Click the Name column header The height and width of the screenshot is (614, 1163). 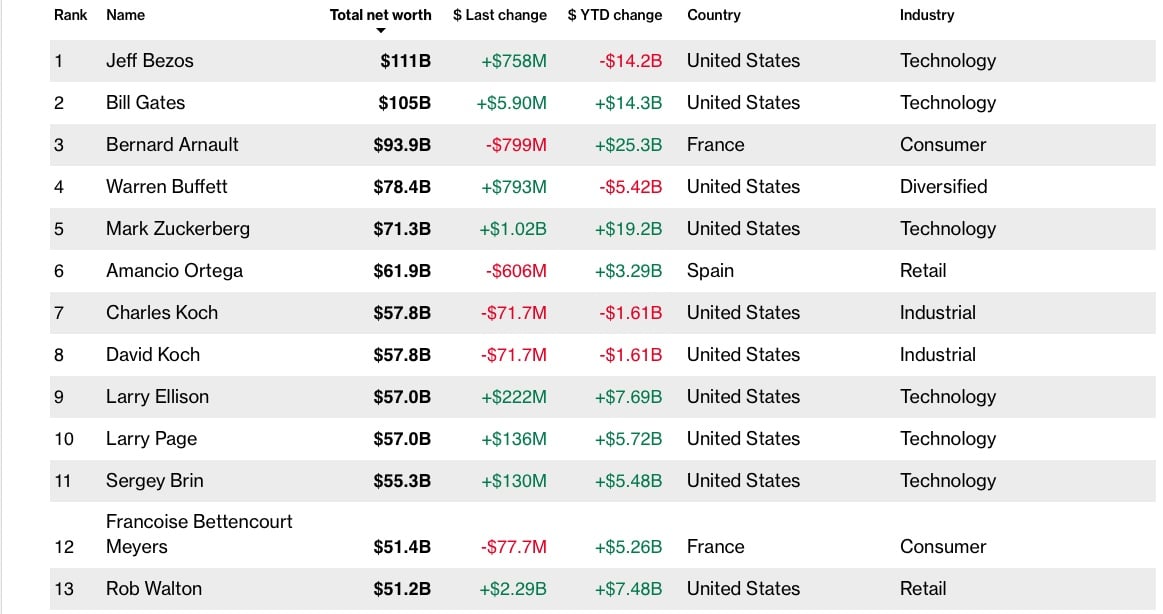125,15
